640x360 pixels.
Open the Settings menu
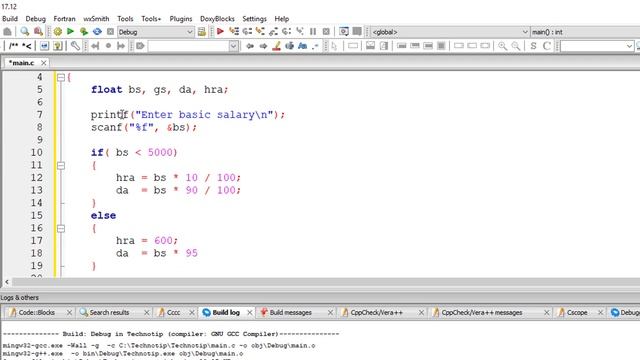pos(254,19)
